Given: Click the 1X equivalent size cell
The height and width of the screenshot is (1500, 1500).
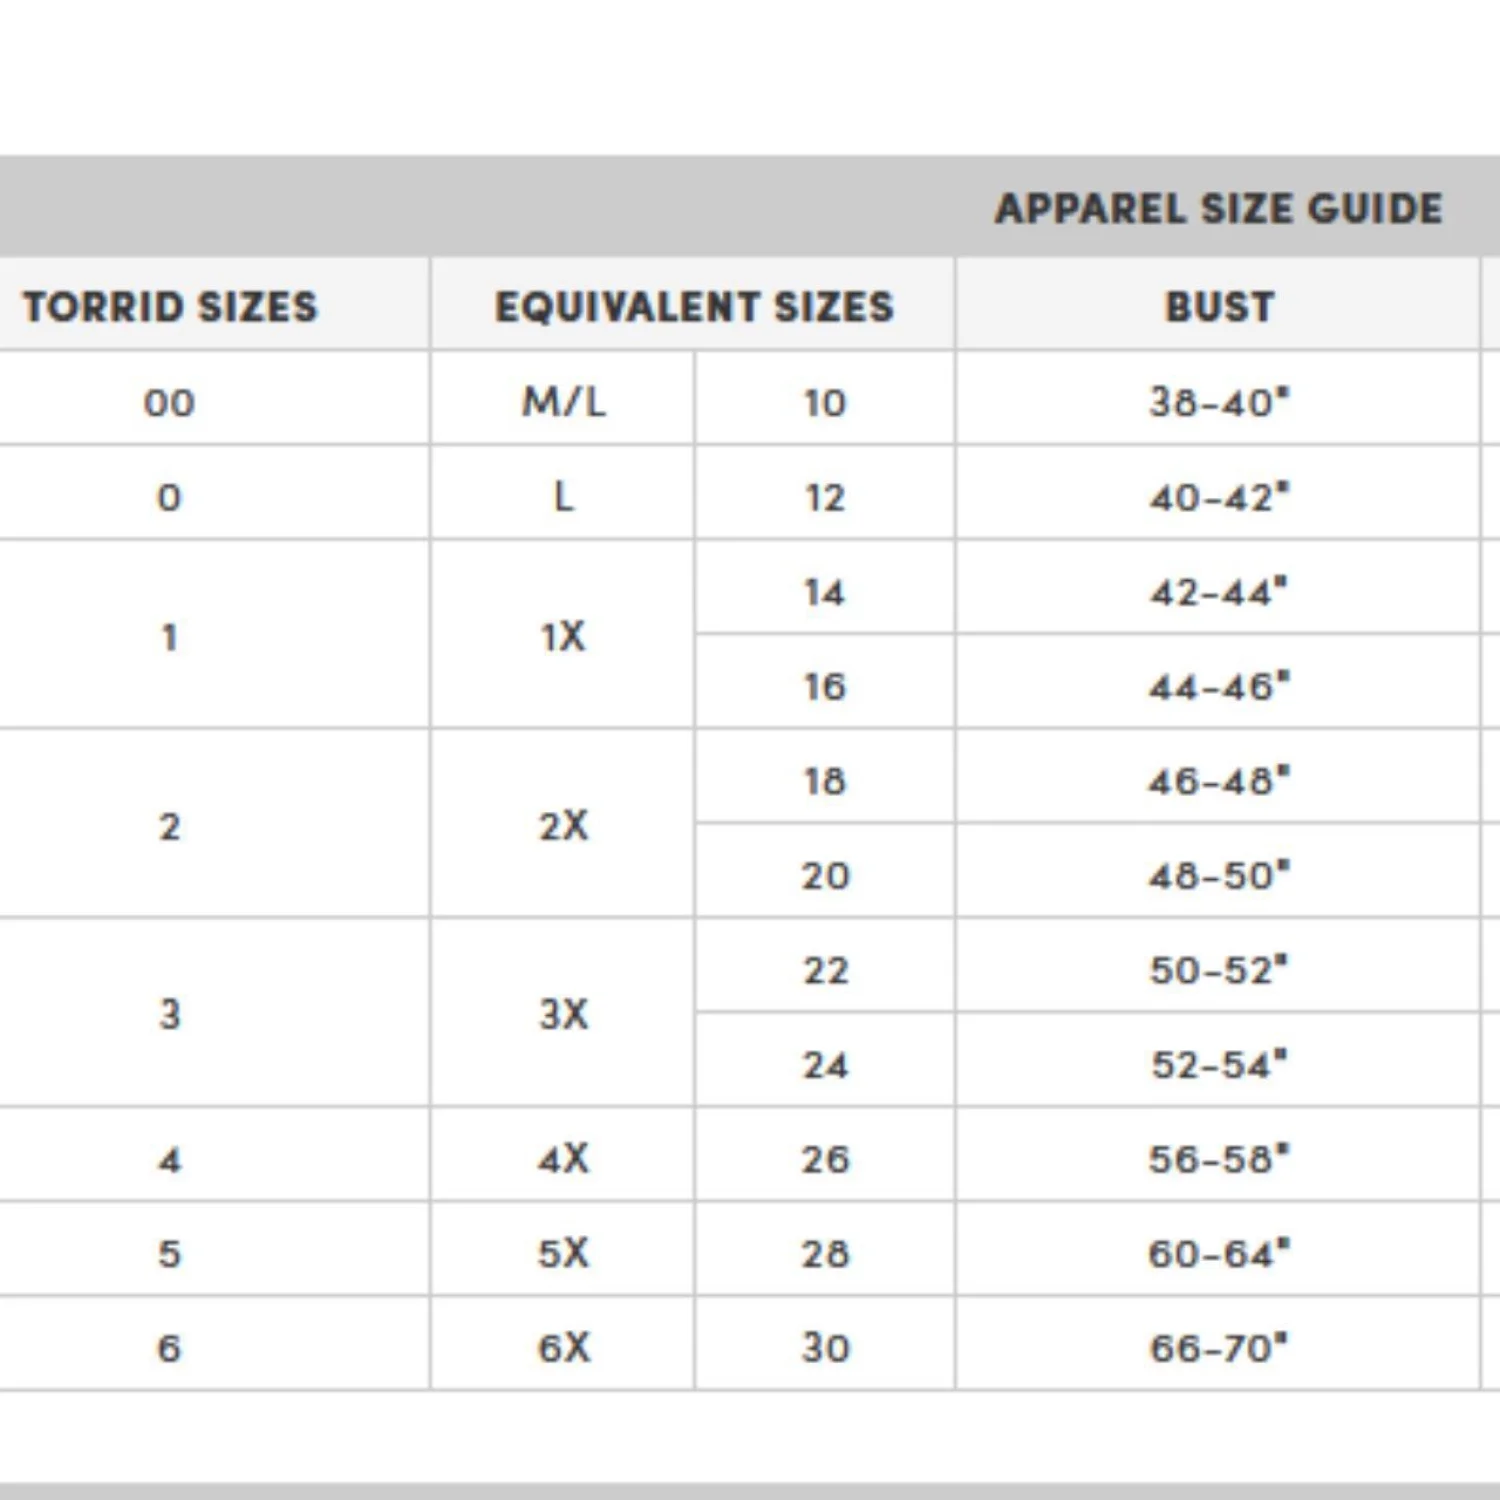Looking at the screenshot, I should (563, 636).
